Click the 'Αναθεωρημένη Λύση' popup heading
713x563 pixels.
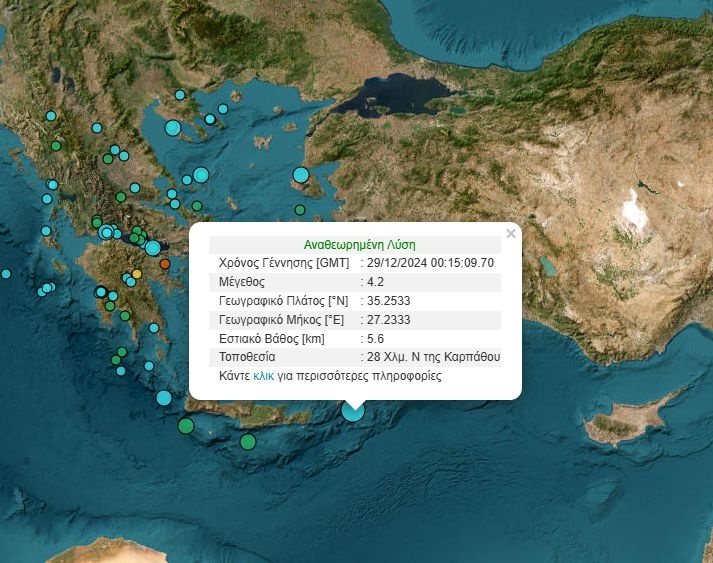click(359, 244)
